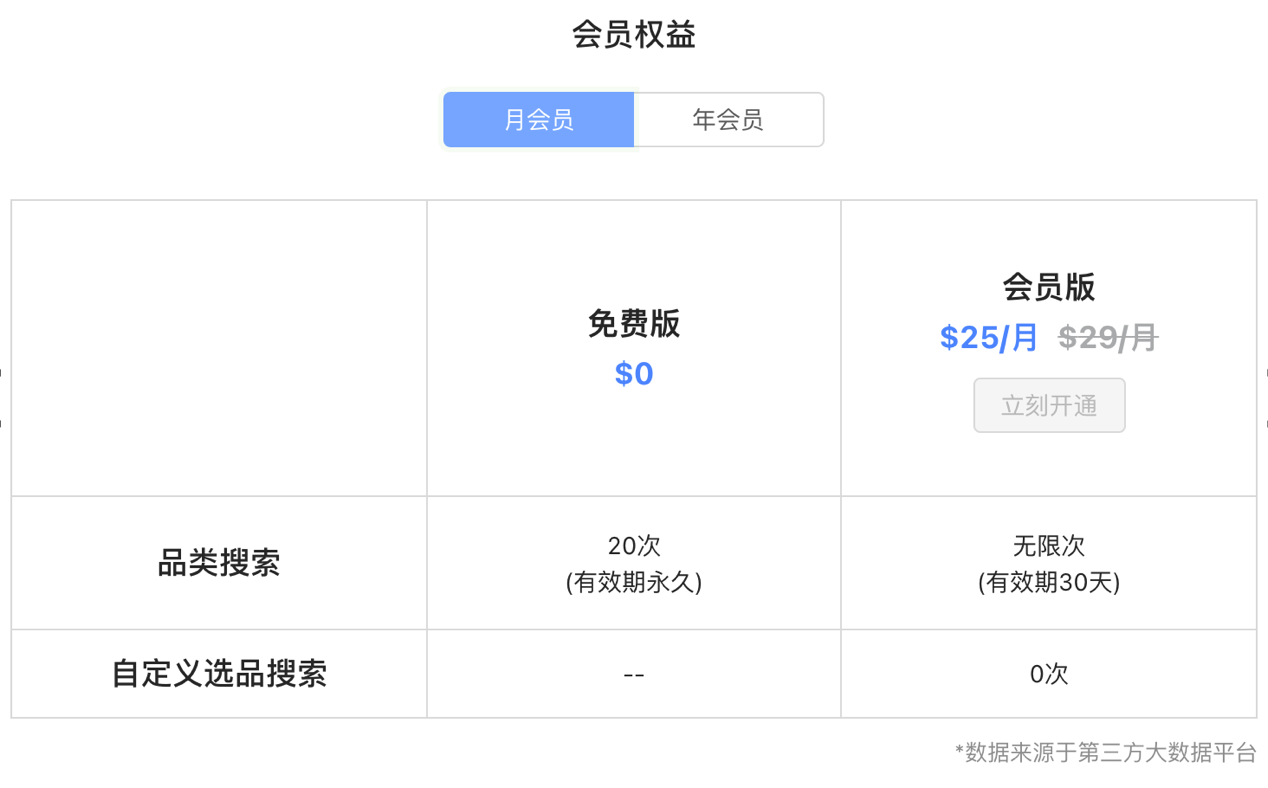Click the 有效期30天 validity note
1268x788 pixels.
pyautogui.click(x=1048, y=580)
